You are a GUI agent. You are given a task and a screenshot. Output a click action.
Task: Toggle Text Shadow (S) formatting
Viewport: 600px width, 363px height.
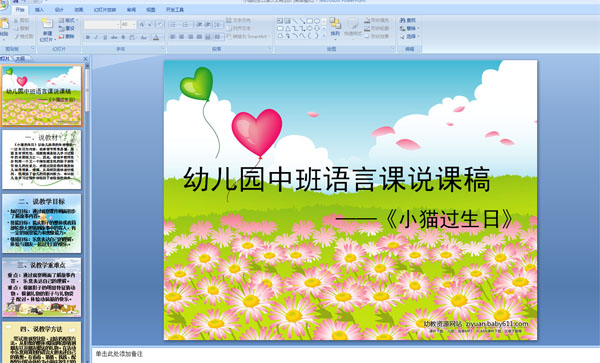pos(123,37)
